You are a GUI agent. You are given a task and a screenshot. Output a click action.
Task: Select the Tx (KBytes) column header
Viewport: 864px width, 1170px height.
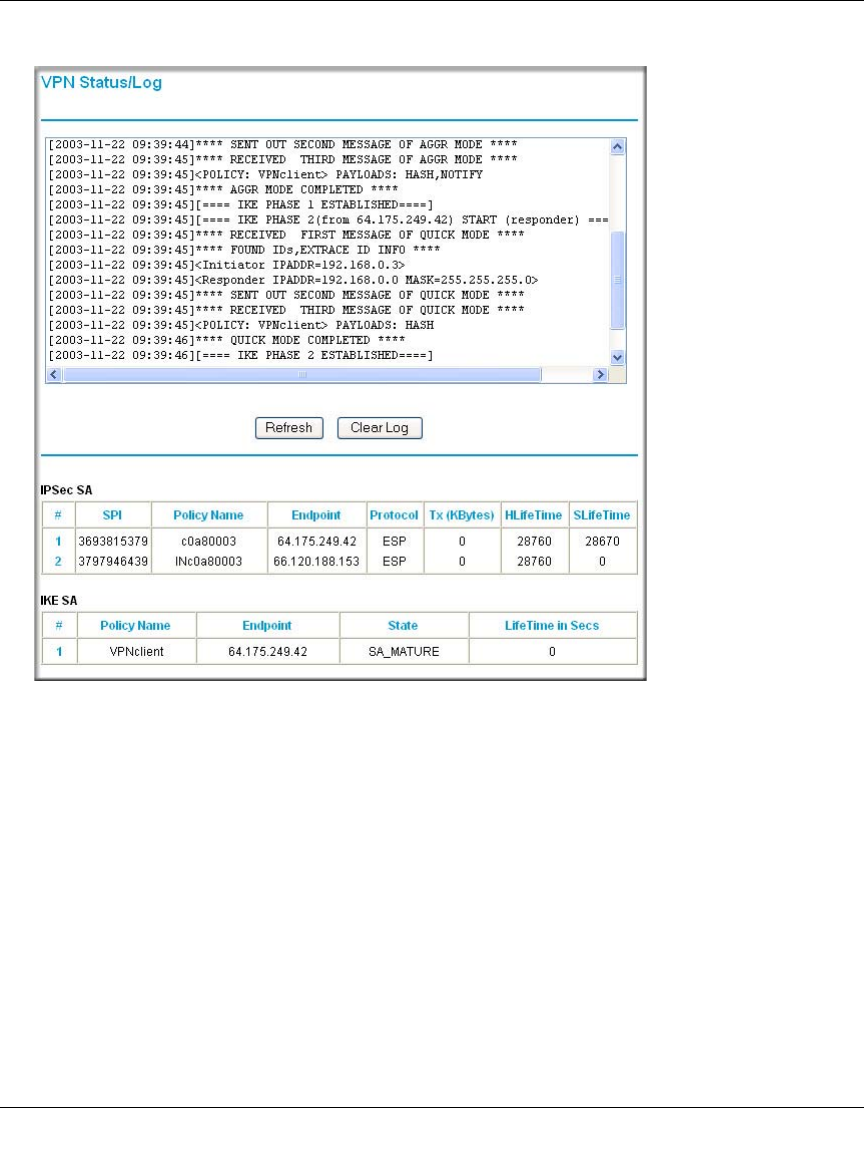[462, 515]
